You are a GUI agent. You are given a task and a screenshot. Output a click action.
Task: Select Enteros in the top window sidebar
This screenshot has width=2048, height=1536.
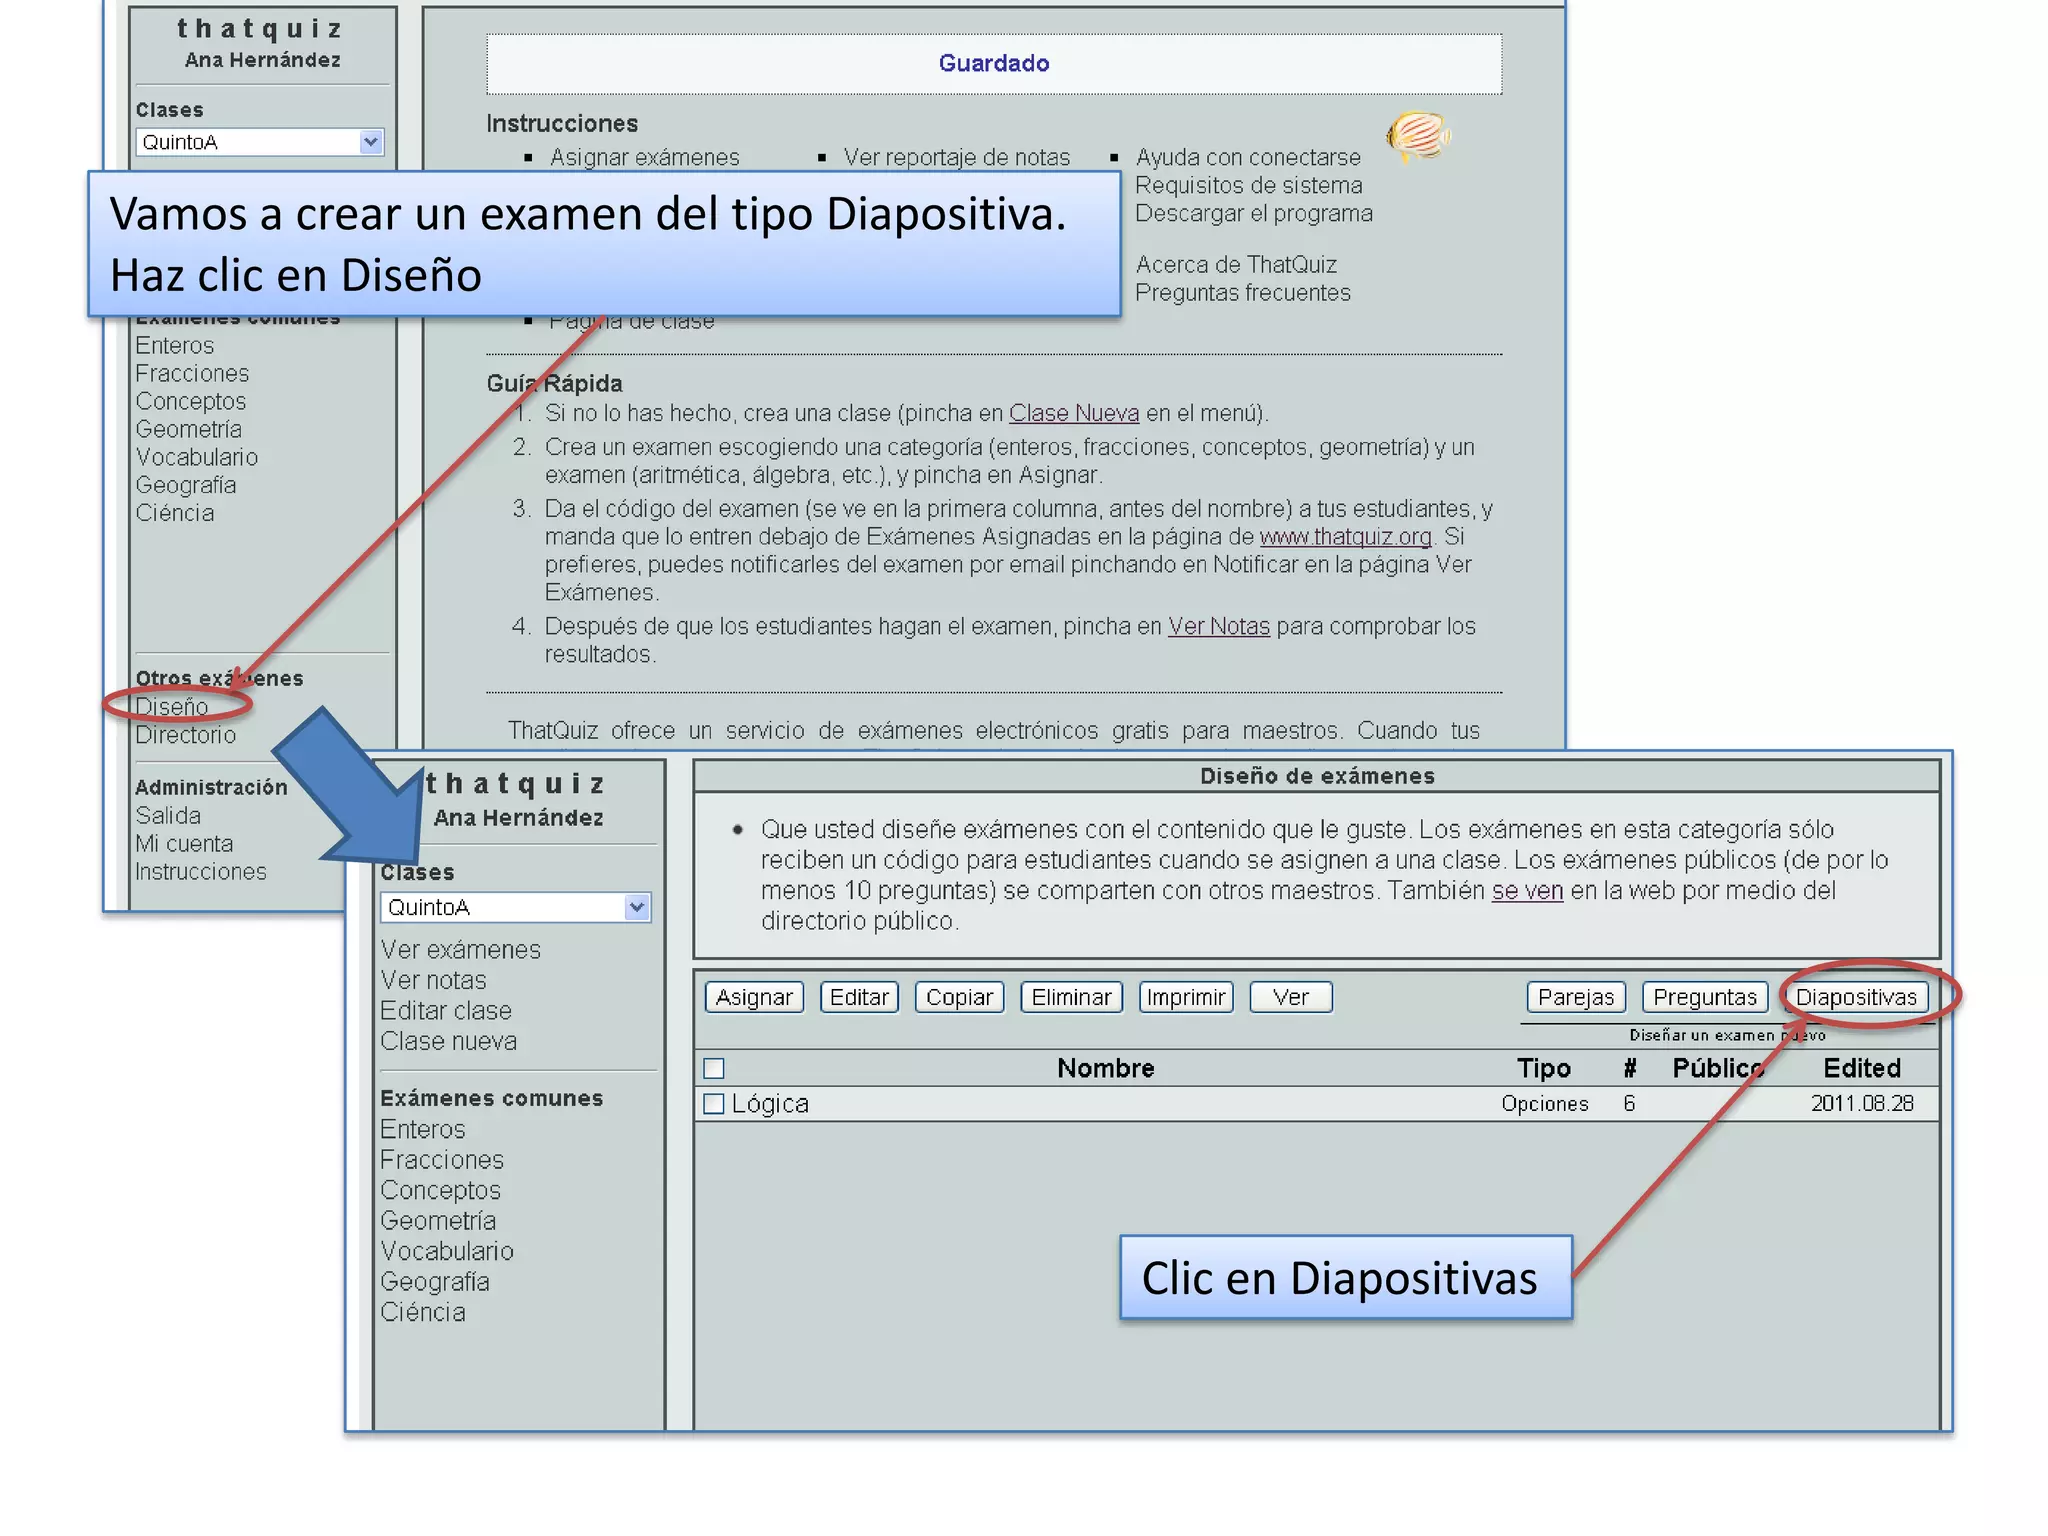[x=175, y=345]
